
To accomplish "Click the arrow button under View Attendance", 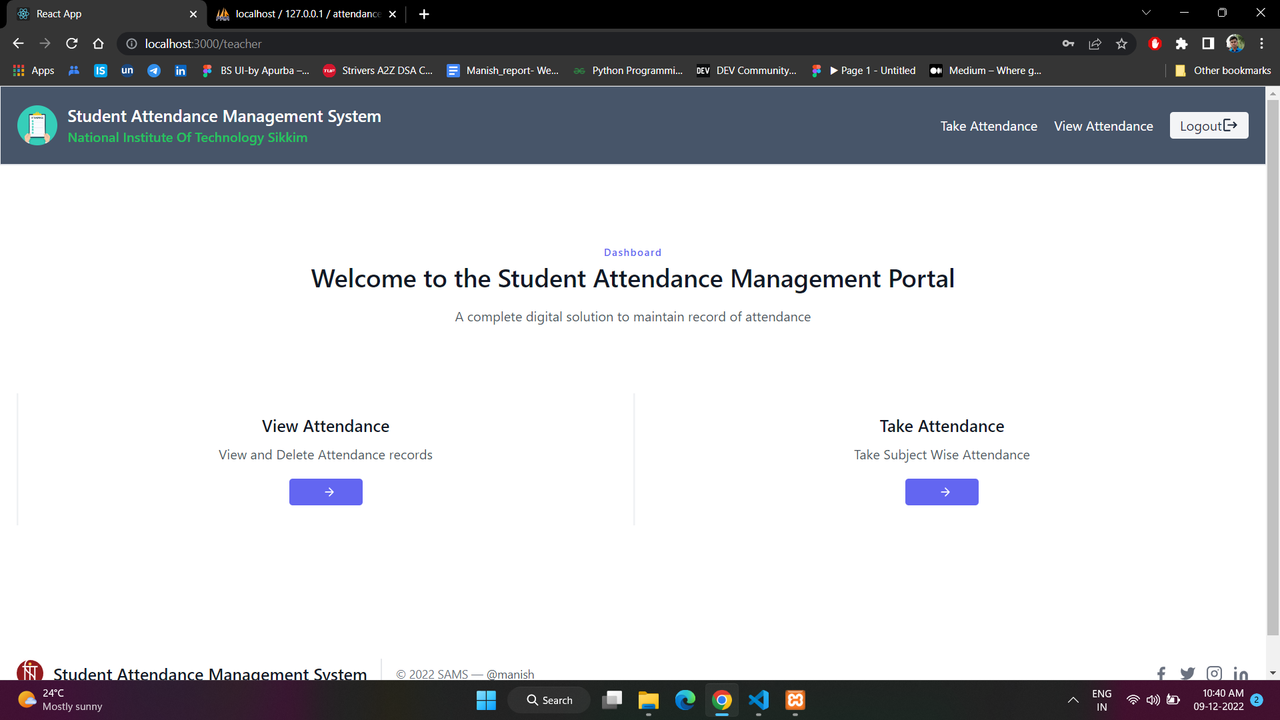I will (x=325, y=491).
